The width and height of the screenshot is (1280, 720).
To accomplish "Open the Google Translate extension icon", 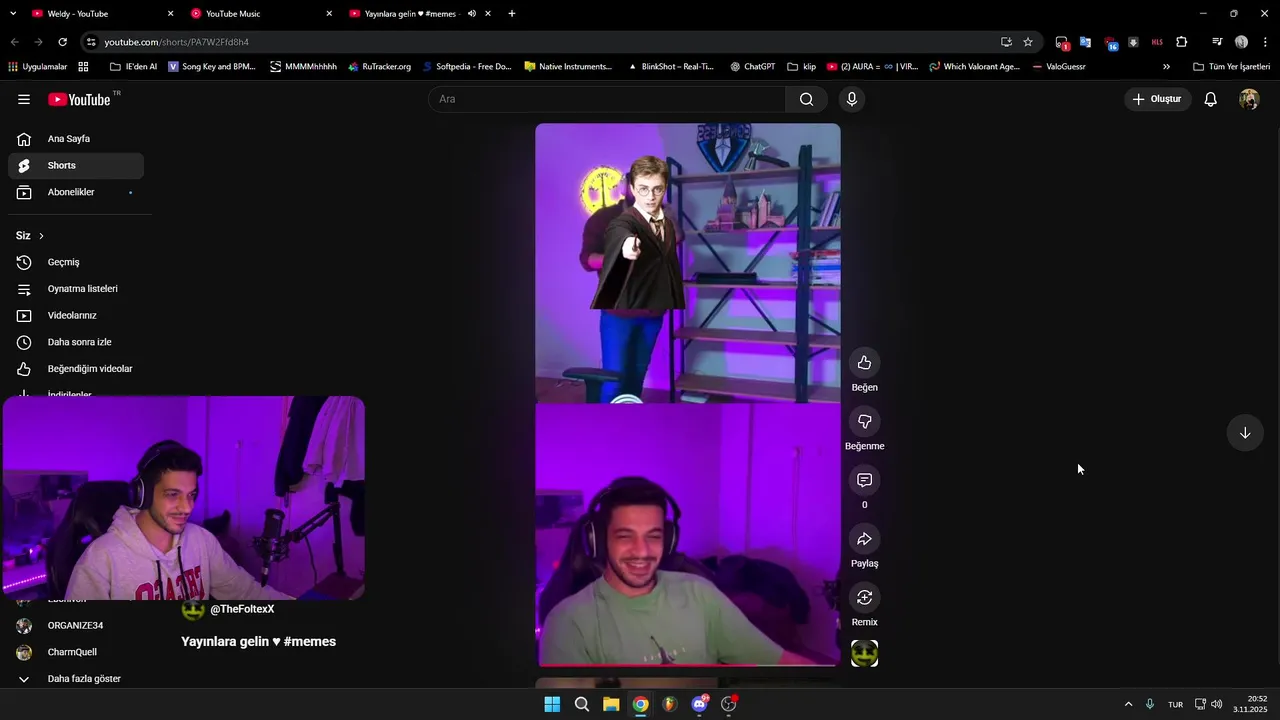I will (1085, 42).
